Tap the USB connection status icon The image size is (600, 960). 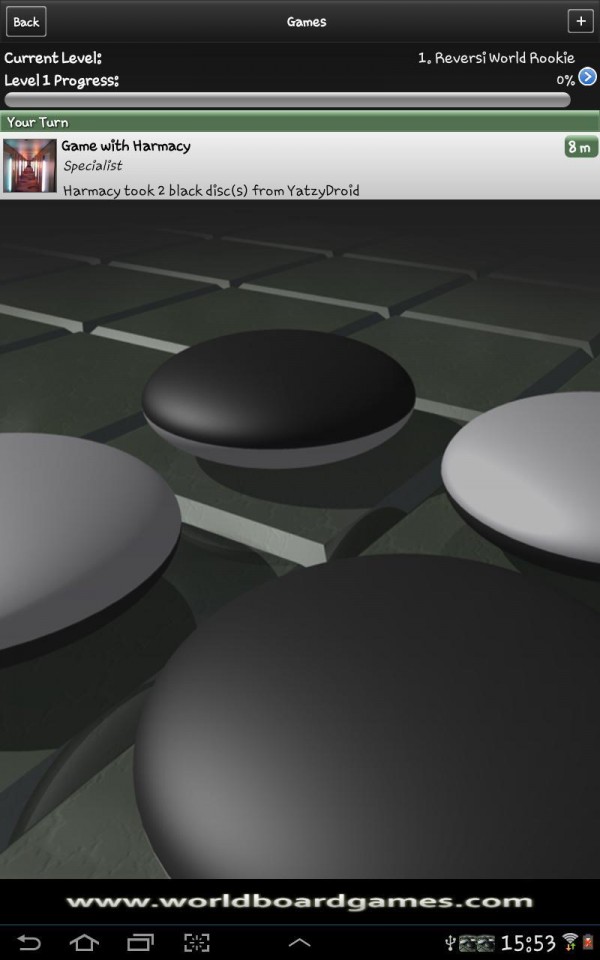(451, 943)
